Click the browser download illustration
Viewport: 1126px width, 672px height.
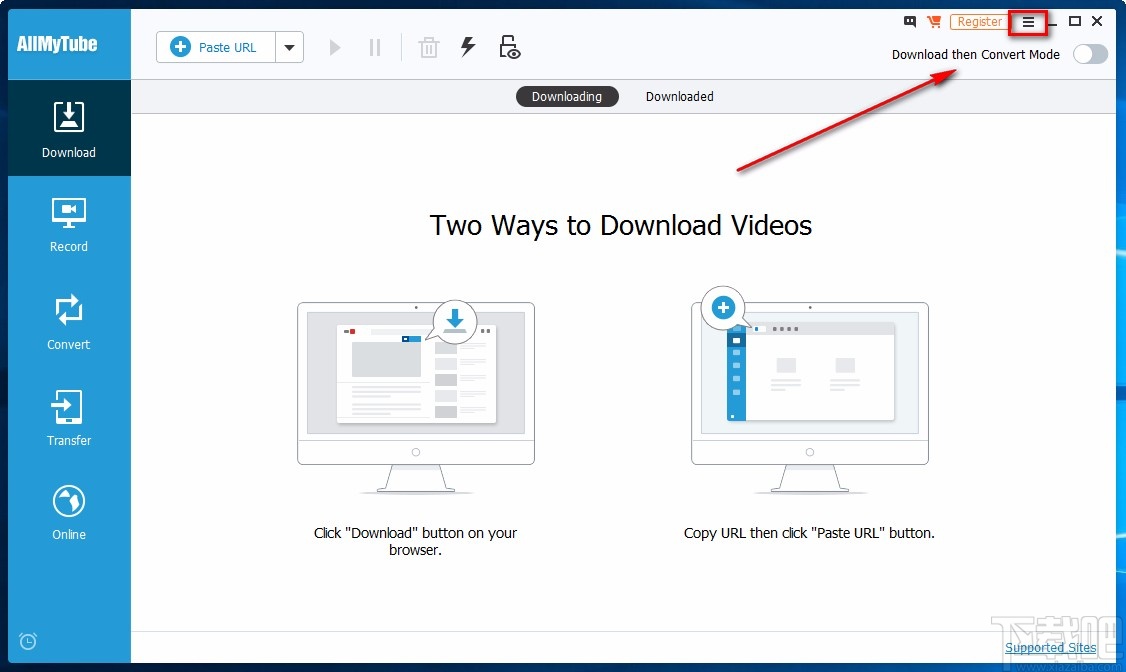click(x=416, y=397)
